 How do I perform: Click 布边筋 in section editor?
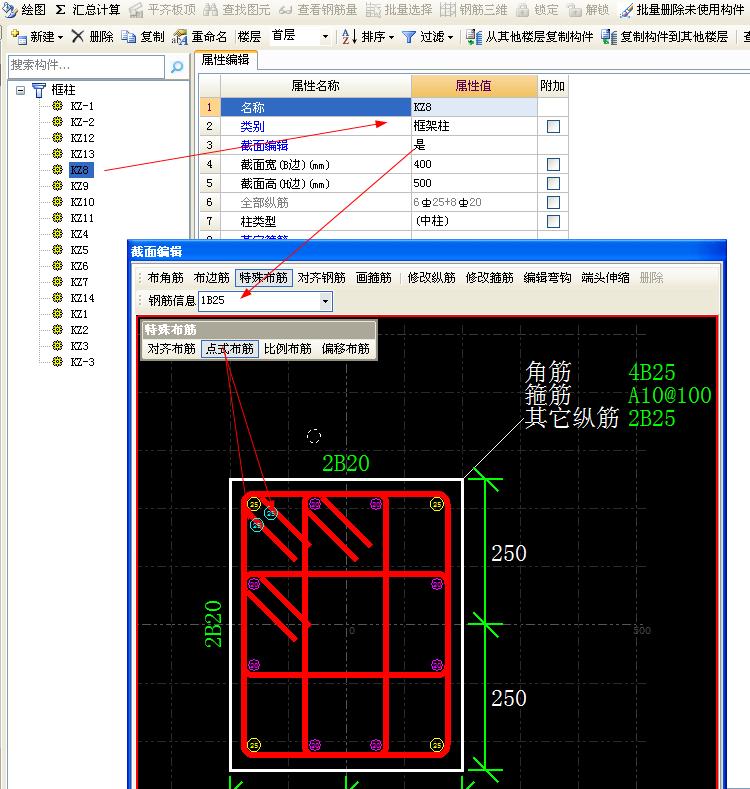pyautogui.click(x=211, y=278)
